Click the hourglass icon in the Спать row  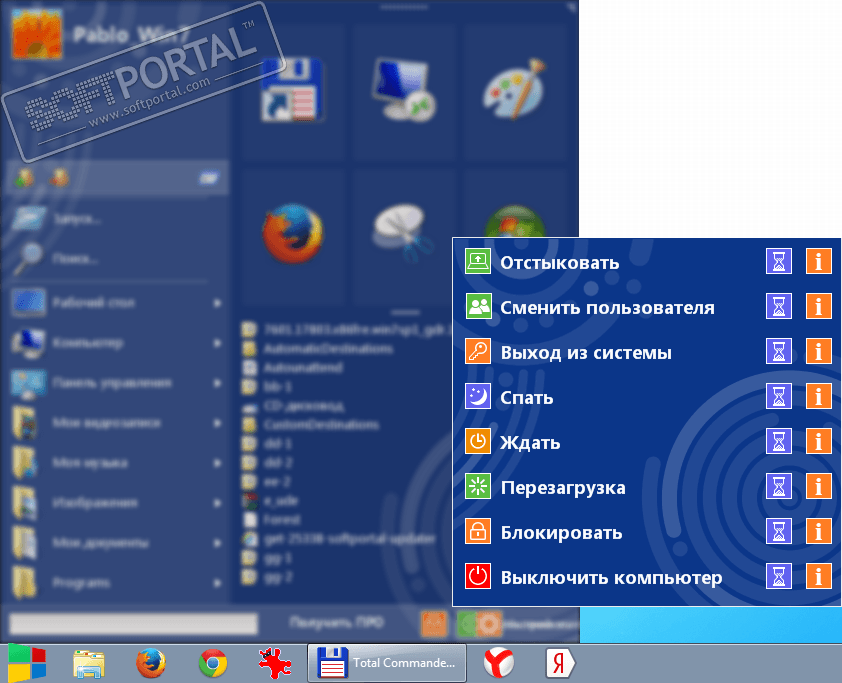click(x=779, y=397)
